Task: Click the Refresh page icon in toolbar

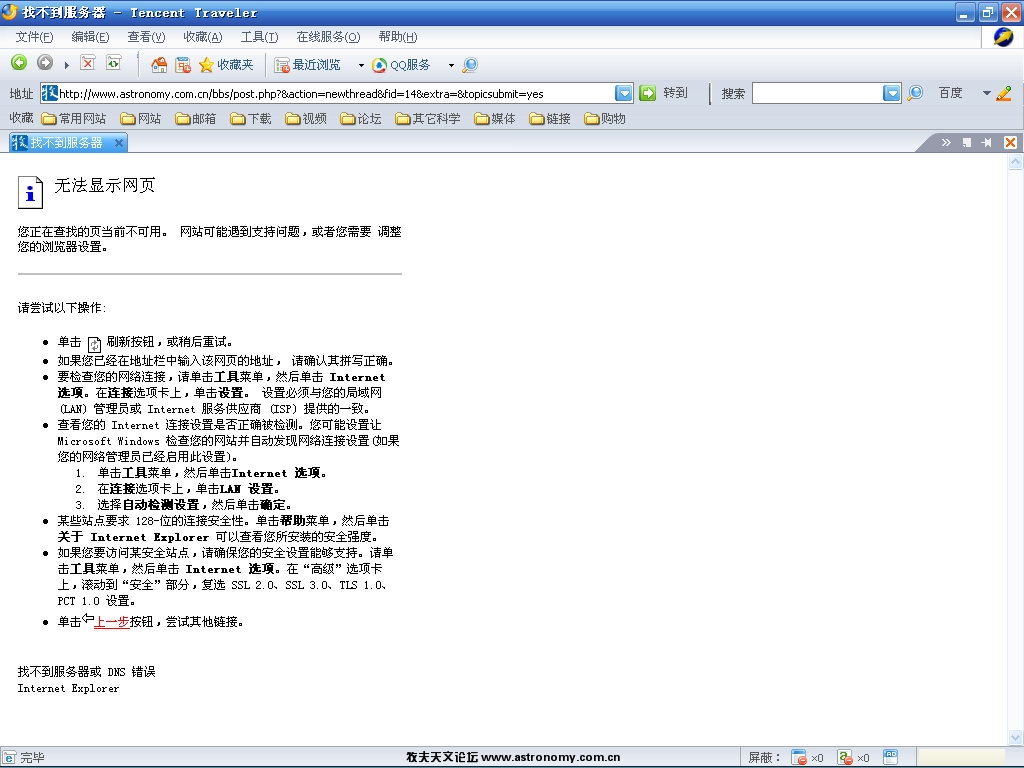Action: [x=114, y=63]
